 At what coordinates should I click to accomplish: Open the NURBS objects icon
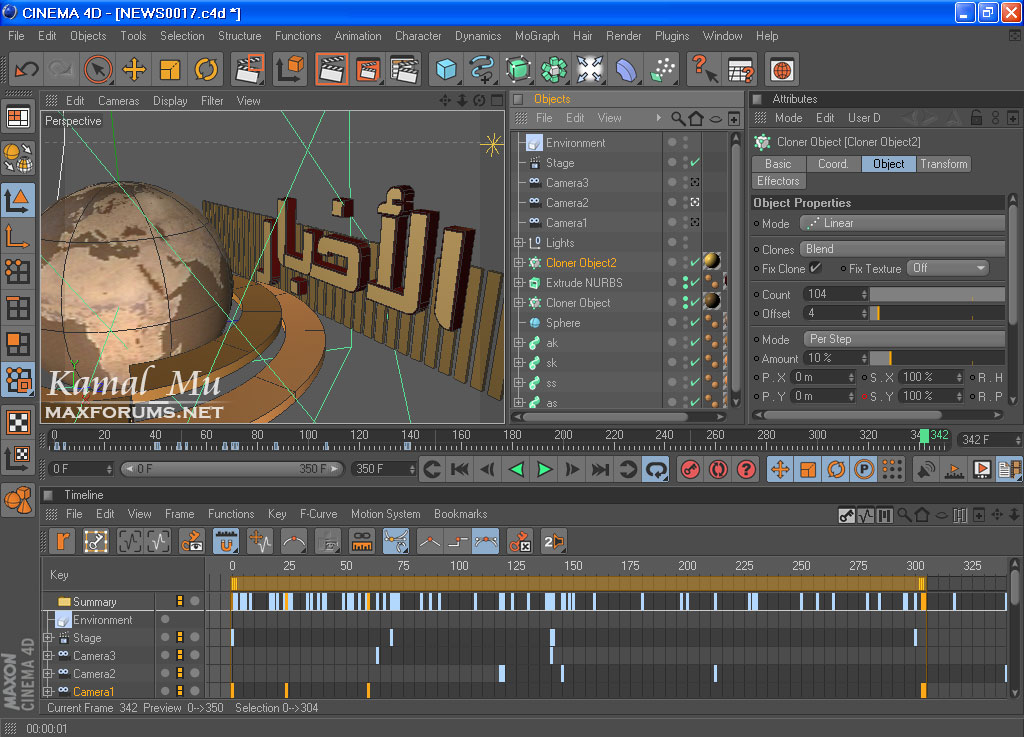click(x=518, y=69)
